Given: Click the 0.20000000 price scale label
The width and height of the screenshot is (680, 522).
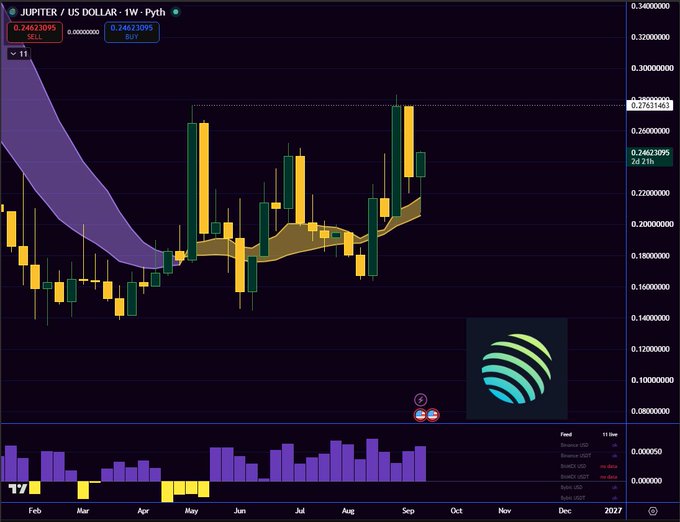Looking at the screenshot, I should (x=652, y=224).
